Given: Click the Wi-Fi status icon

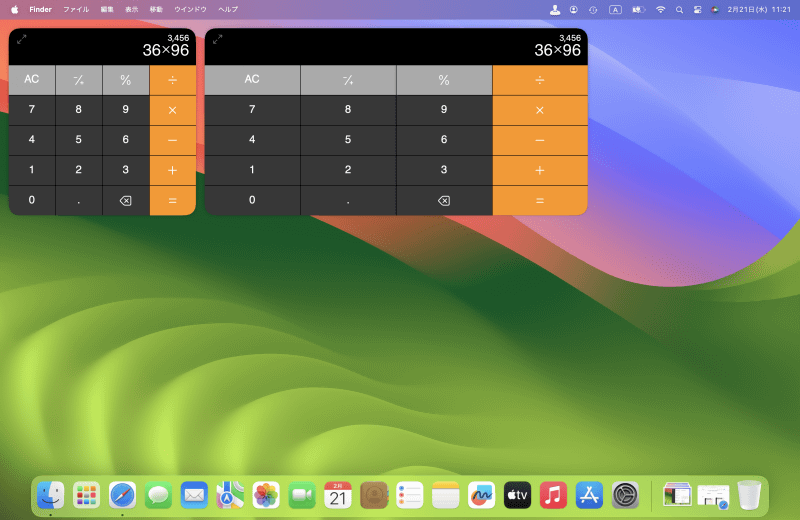Looking at the screenshot, I should 661,10.
